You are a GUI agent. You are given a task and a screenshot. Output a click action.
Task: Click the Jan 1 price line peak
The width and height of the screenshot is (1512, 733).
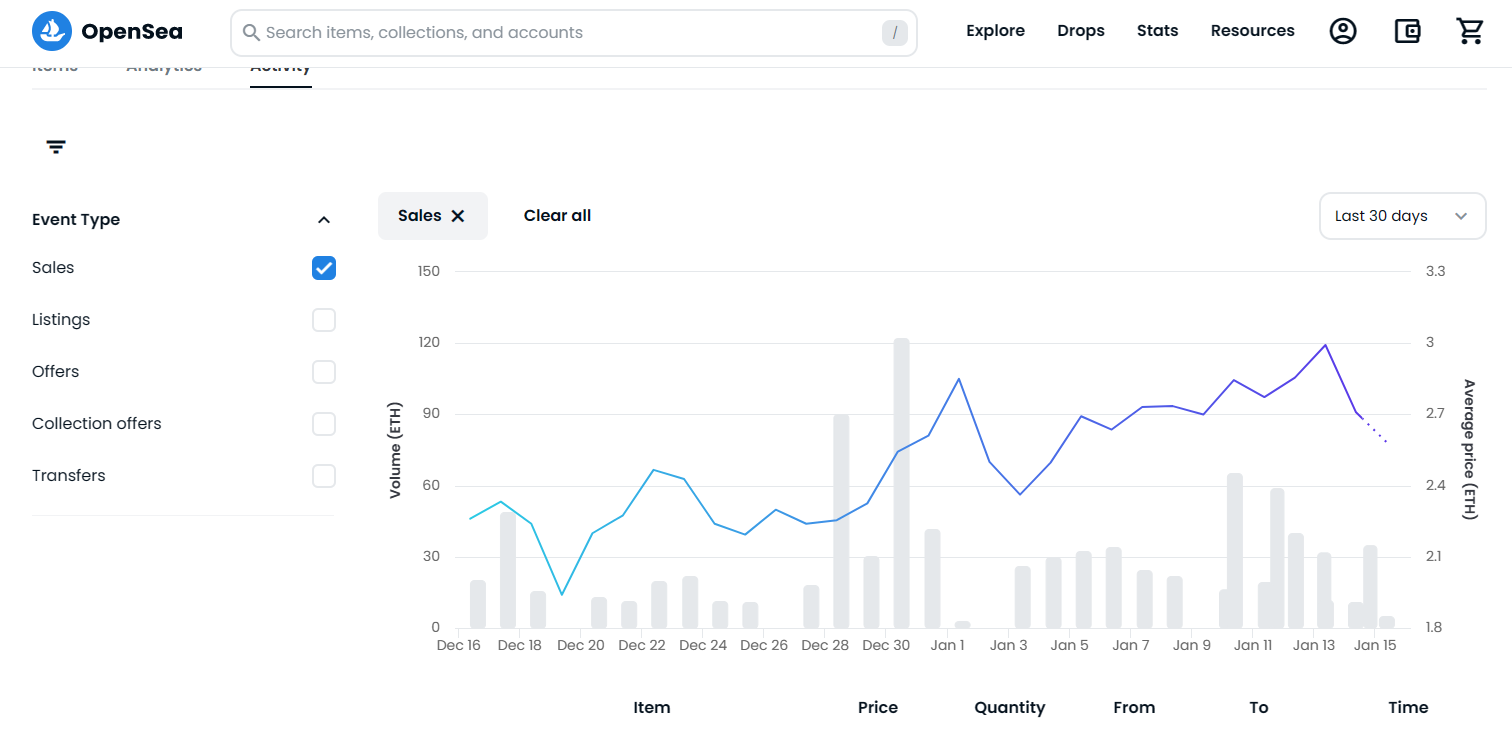(x=959, y=379)
